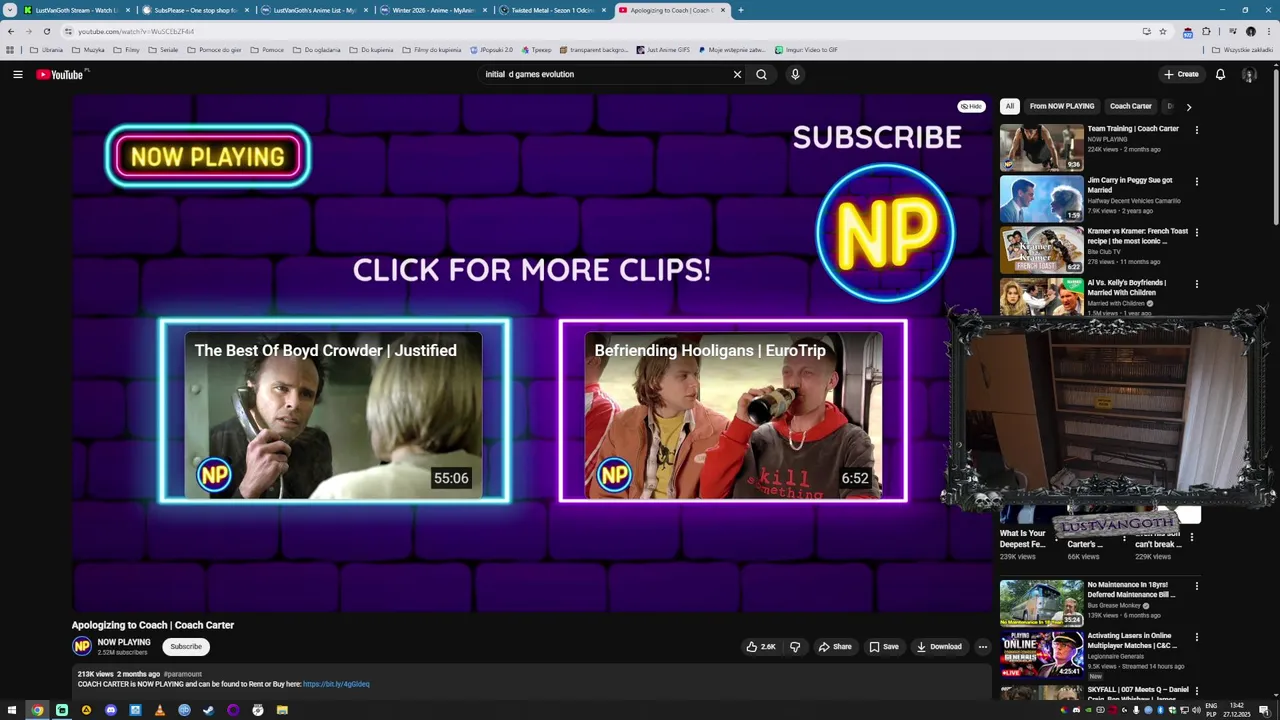
Task: Select the From NOW PLAYING chip
Action: [1062, 106]
